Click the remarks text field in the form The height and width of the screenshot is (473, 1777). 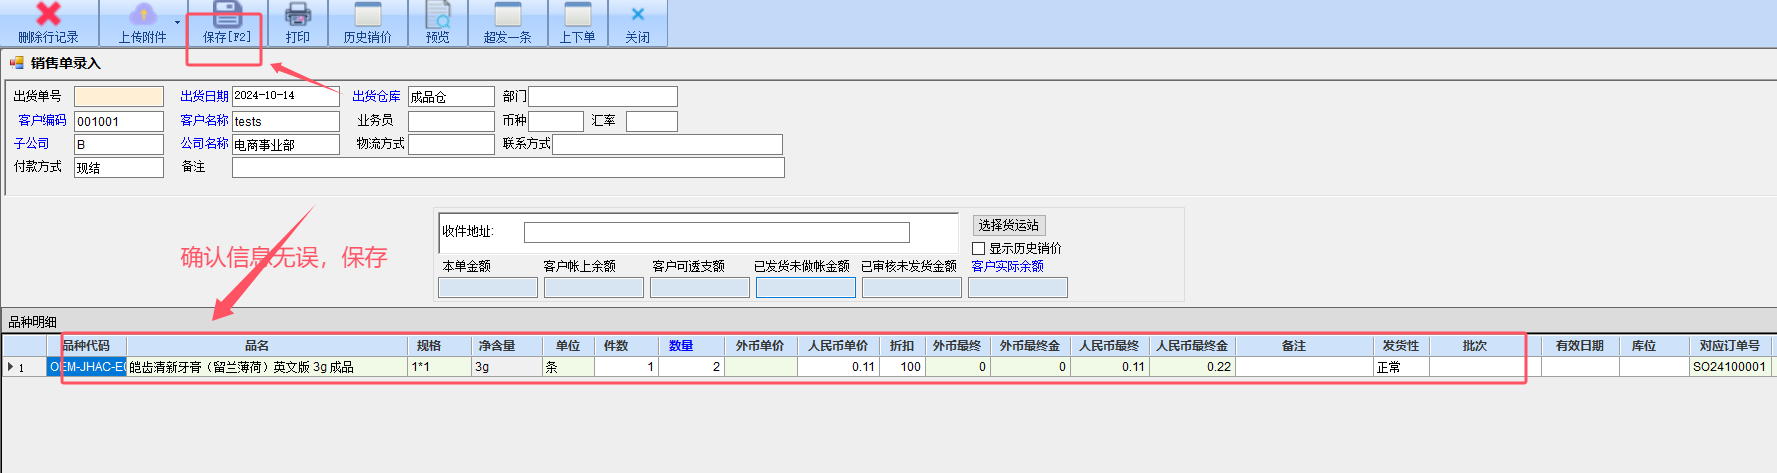coord(508,168)
